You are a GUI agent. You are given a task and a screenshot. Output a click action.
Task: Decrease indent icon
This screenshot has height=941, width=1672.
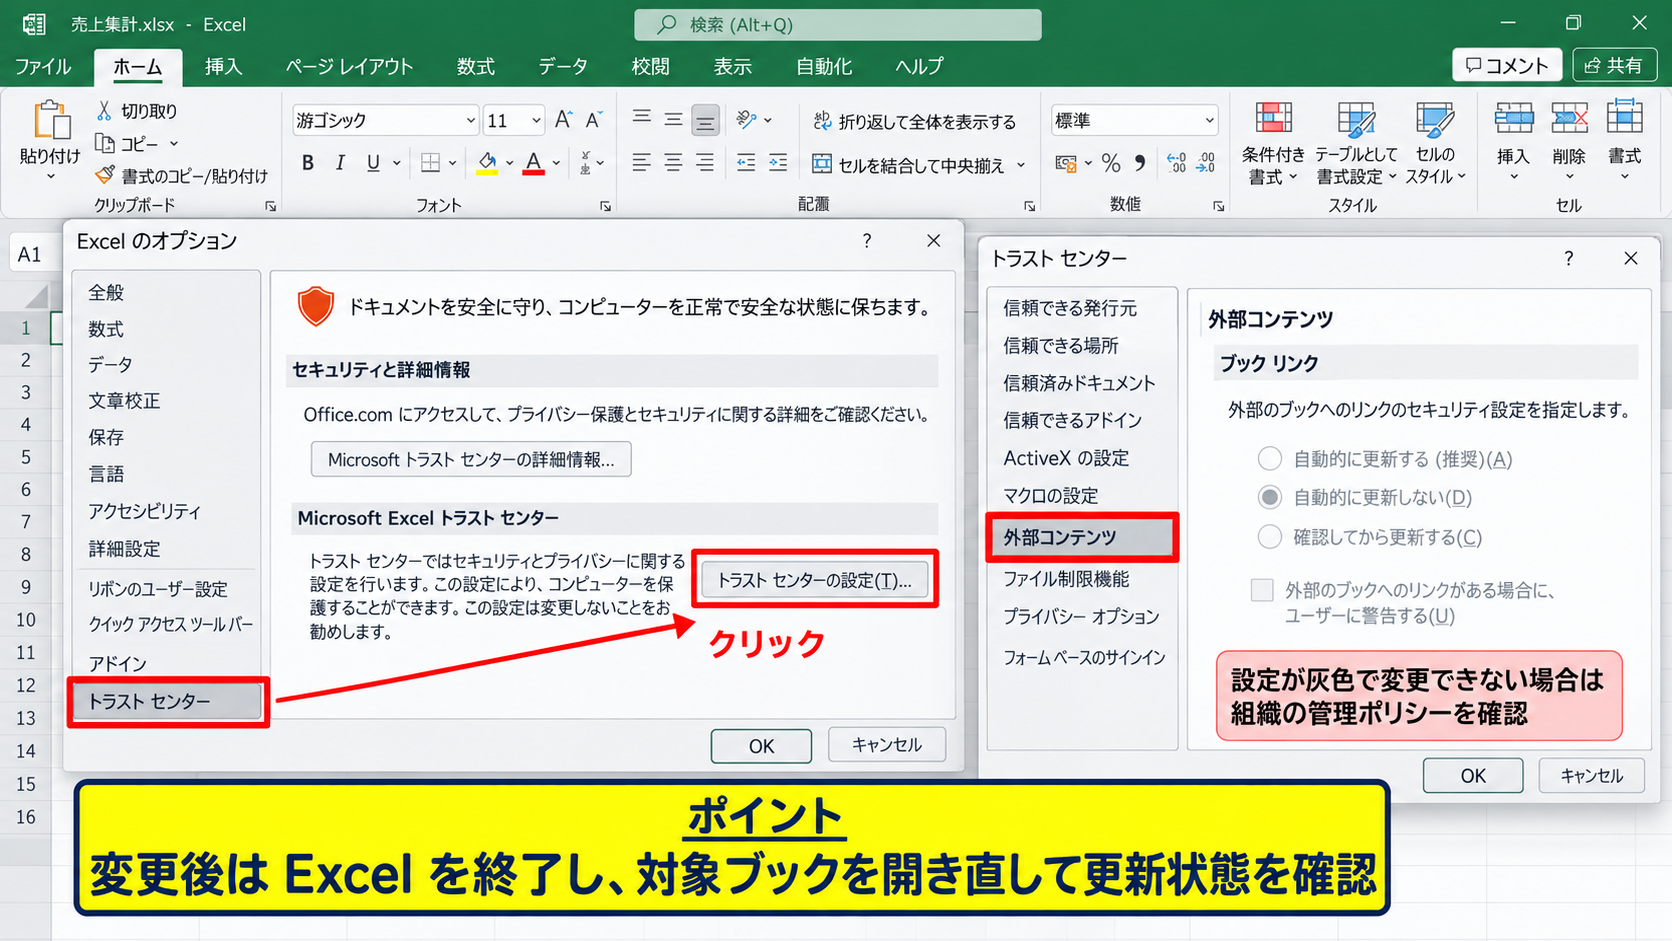tap(746, 162)
